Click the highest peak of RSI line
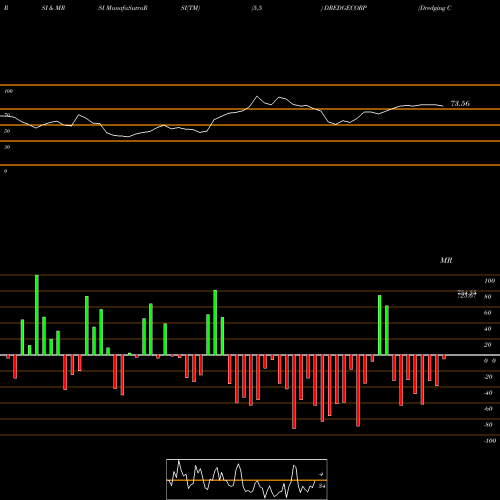 257,96
